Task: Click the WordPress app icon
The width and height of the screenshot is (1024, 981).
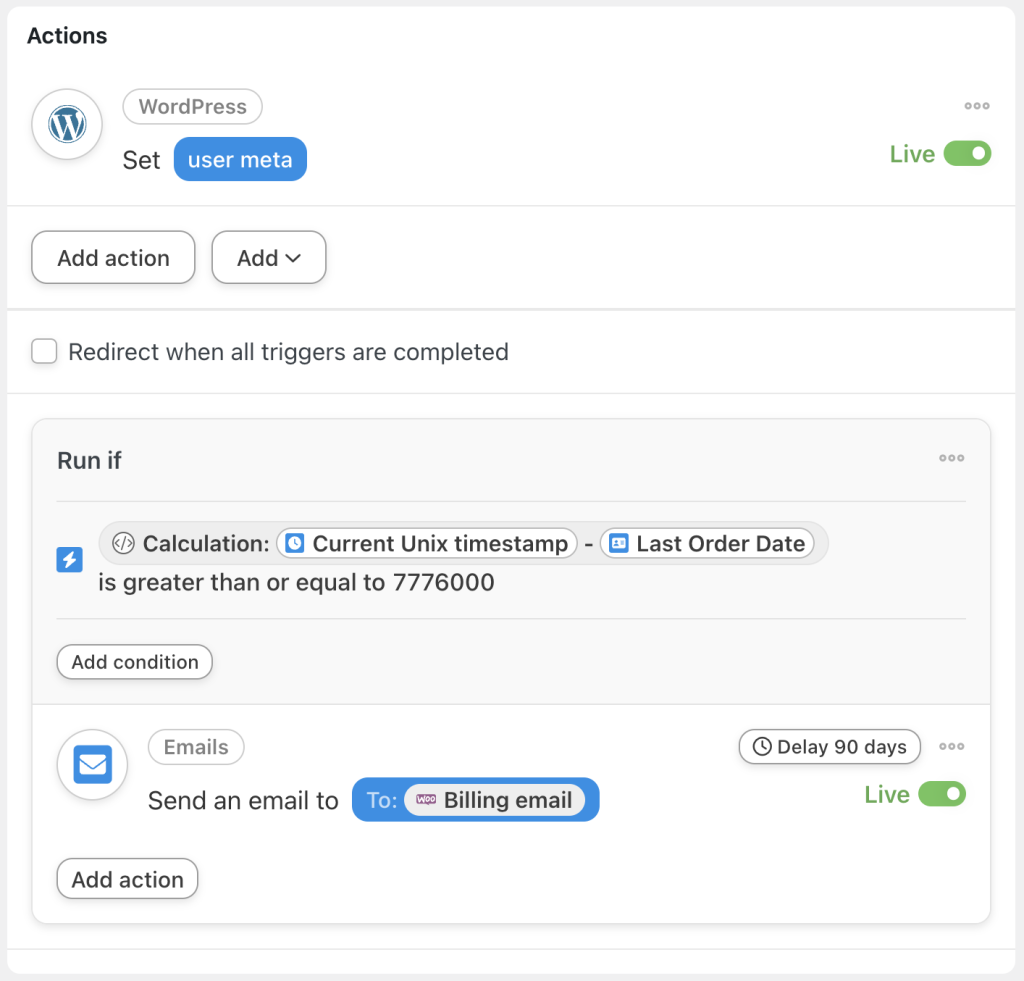Action: [x=66, y=124]
